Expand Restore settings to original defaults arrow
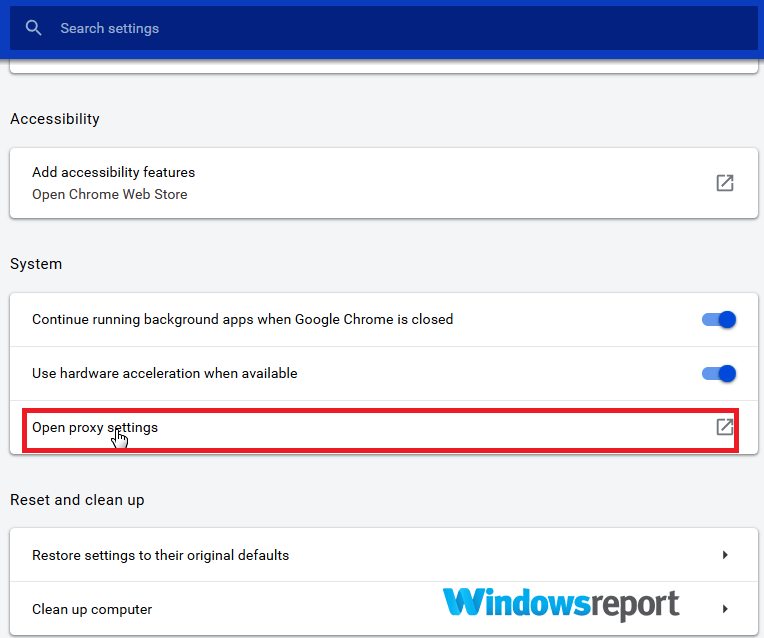The width and height of the screenshot is (764, 638). coord(725,555)
